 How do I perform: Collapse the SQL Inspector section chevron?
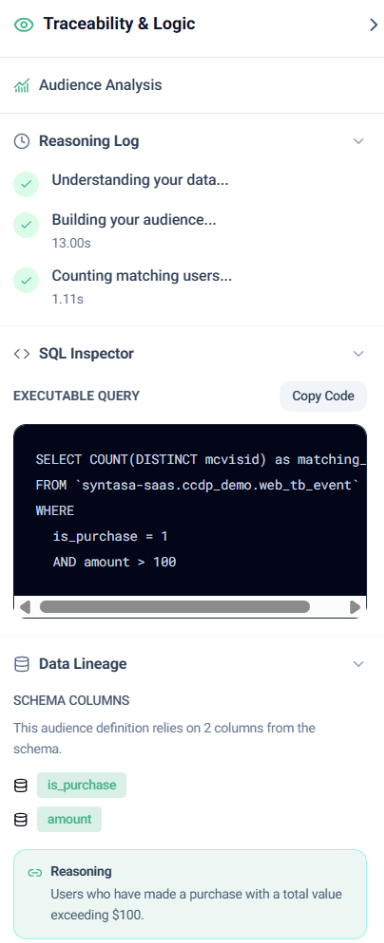tap(359, 354)
